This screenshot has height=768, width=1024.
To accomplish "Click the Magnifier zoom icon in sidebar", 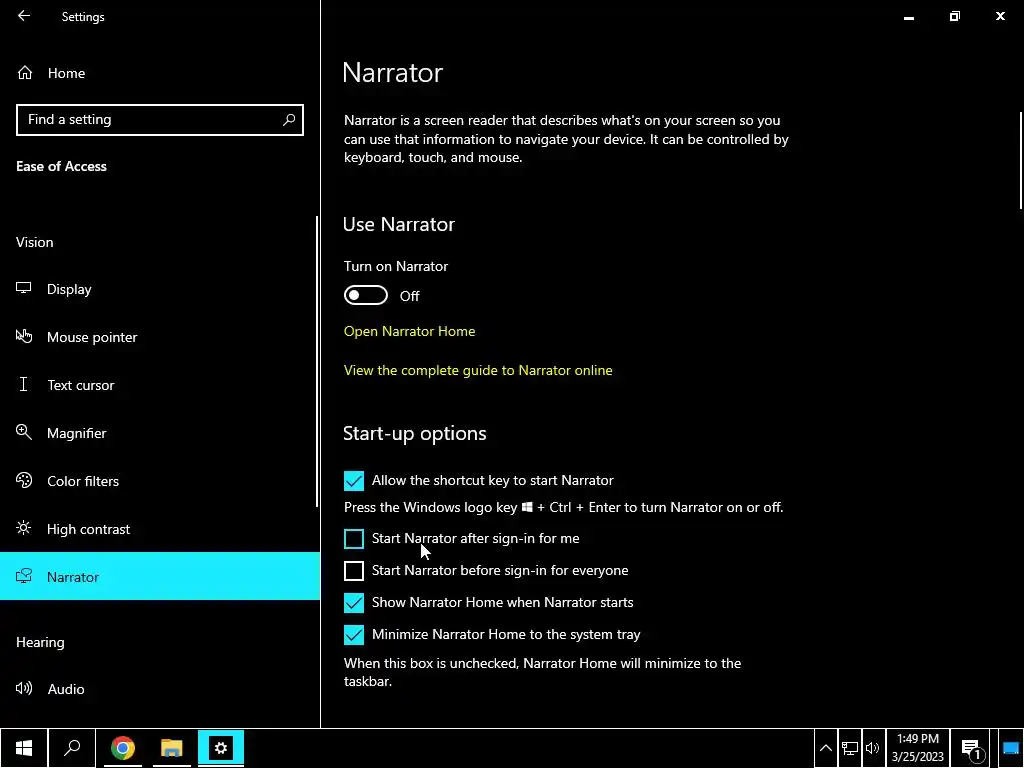I will (x=24, y=432).
